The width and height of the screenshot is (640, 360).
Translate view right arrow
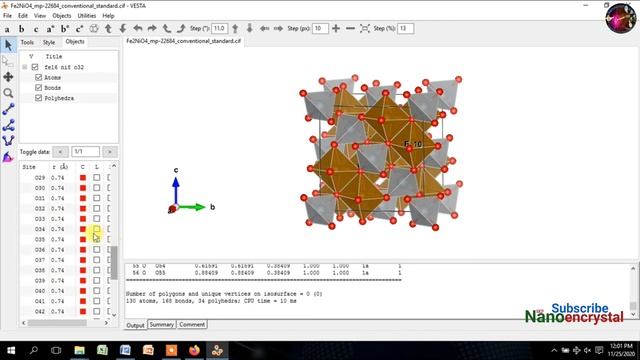pos(278,28)
